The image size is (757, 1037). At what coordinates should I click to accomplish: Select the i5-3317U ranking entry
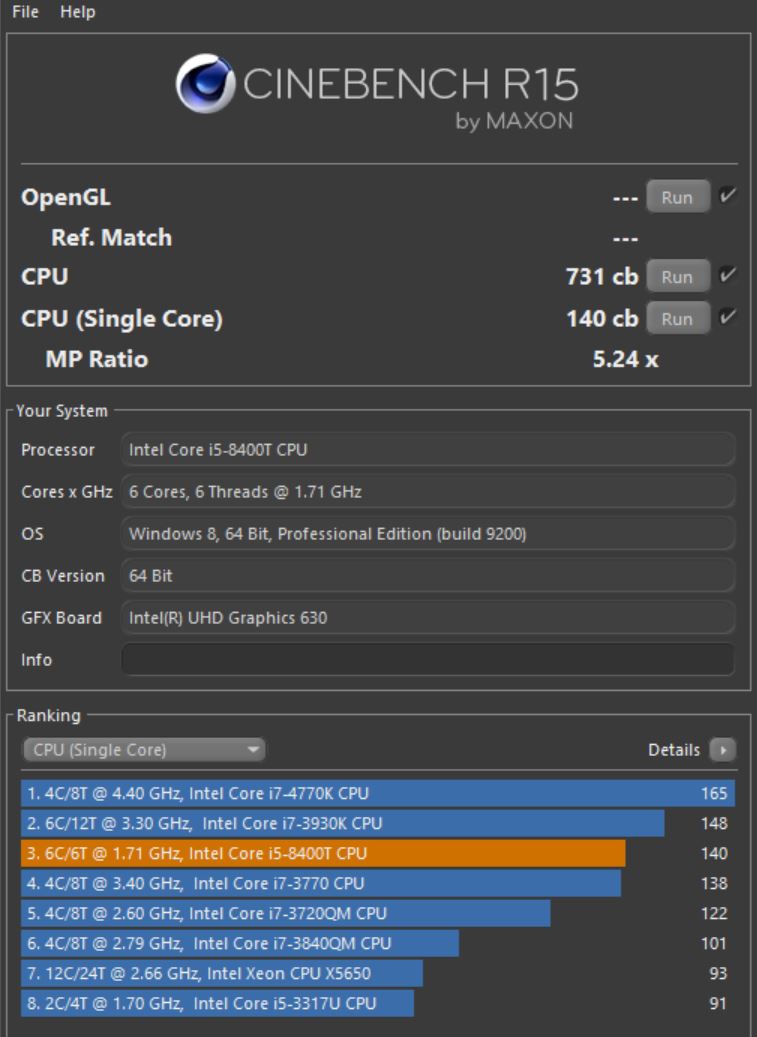217,1003
